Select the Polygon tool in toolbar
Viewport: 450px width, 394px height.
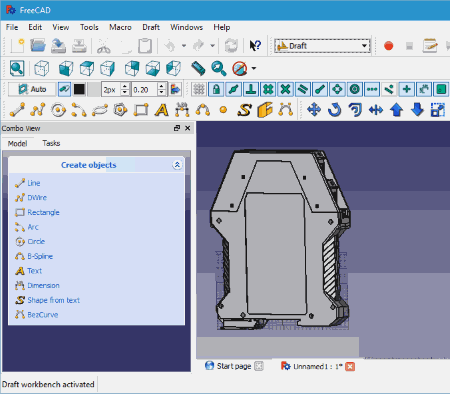pyautogui.click(x=120, y=110)
